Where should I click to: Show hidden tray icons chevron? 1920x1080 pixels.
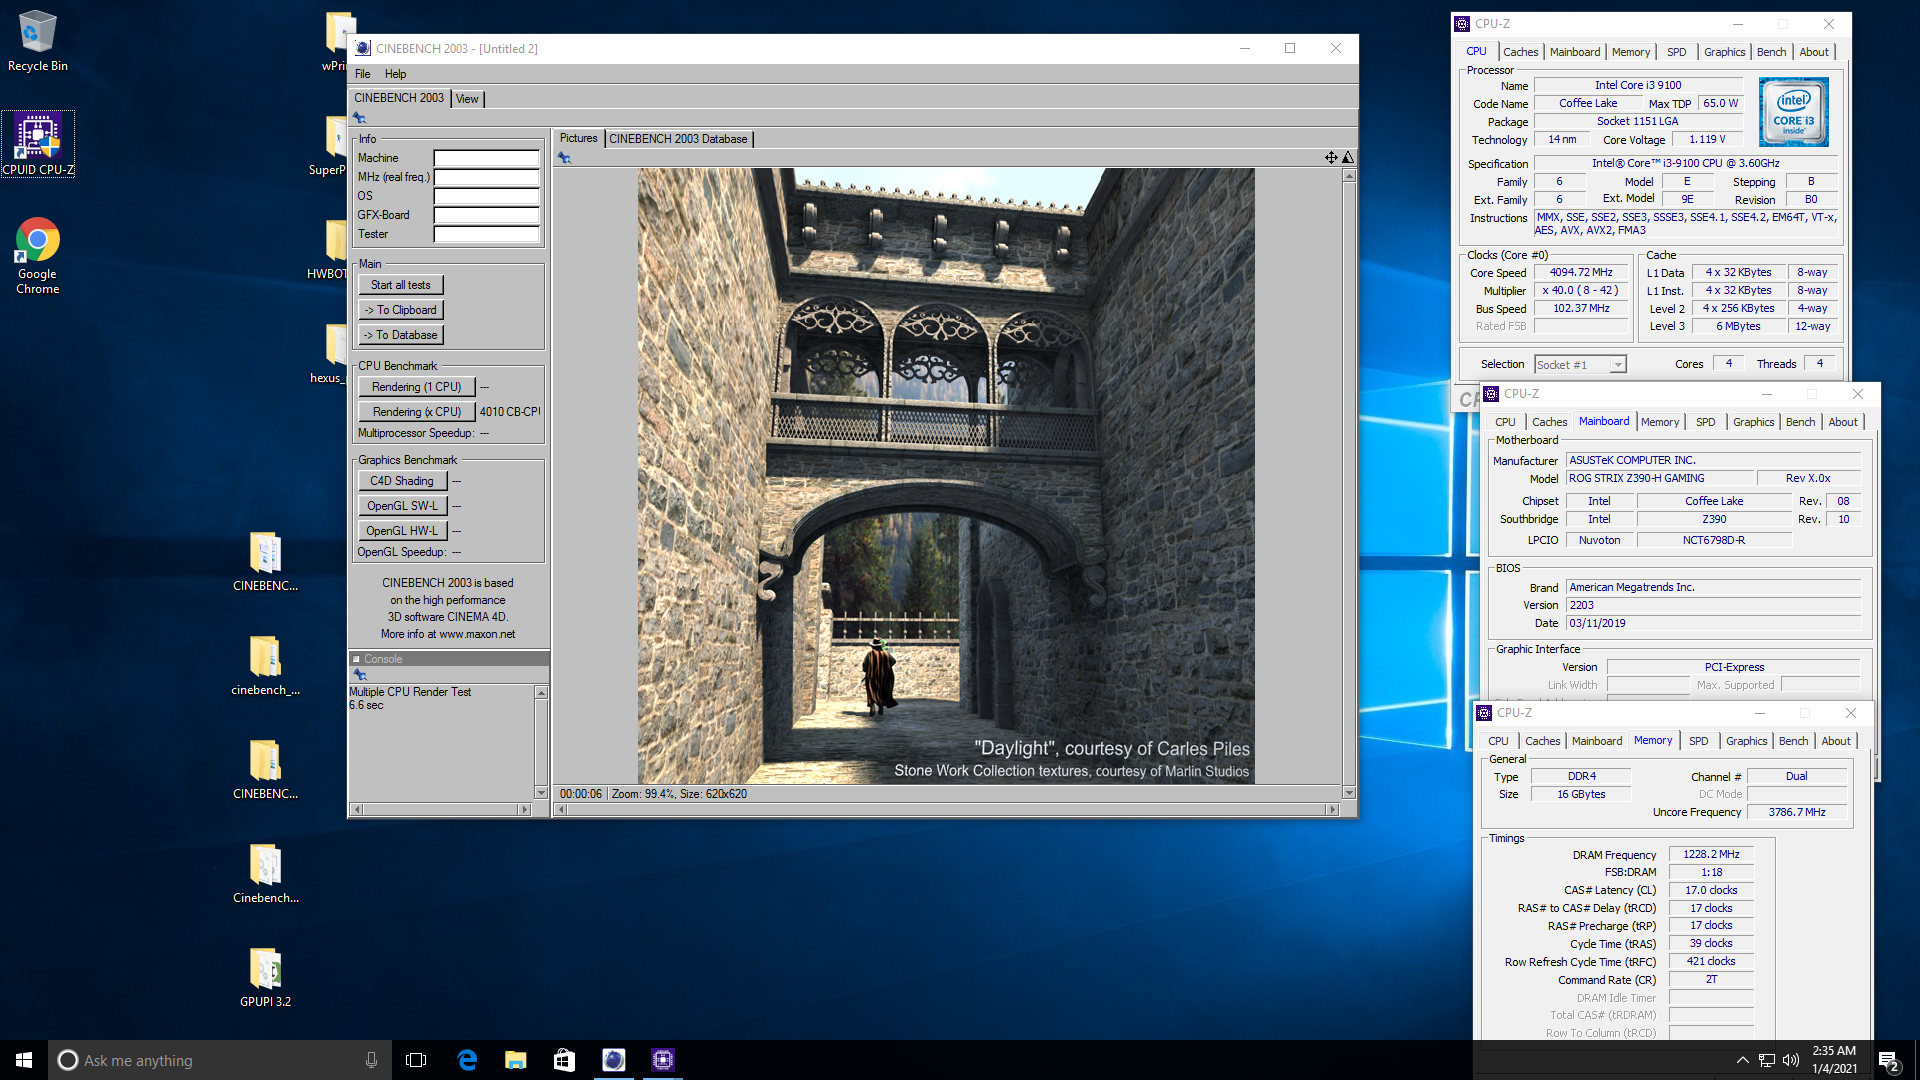click(1742, 1060)
